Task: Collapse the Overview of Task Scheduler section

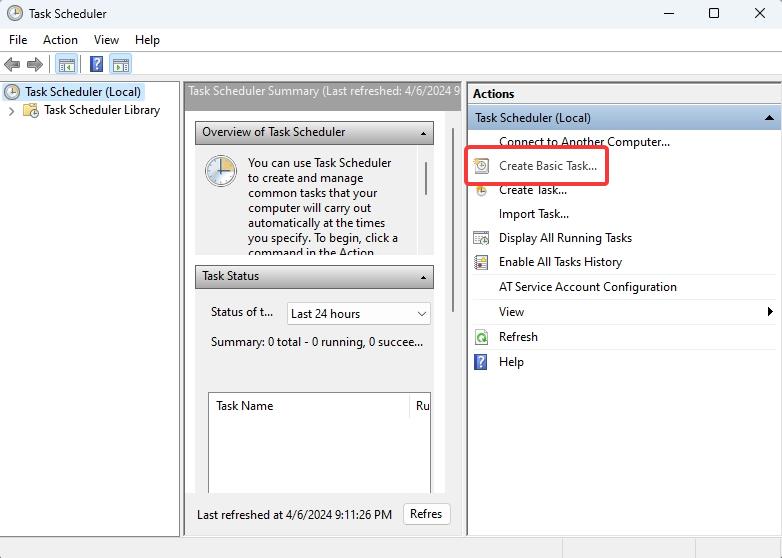Action: coord(423,133)
